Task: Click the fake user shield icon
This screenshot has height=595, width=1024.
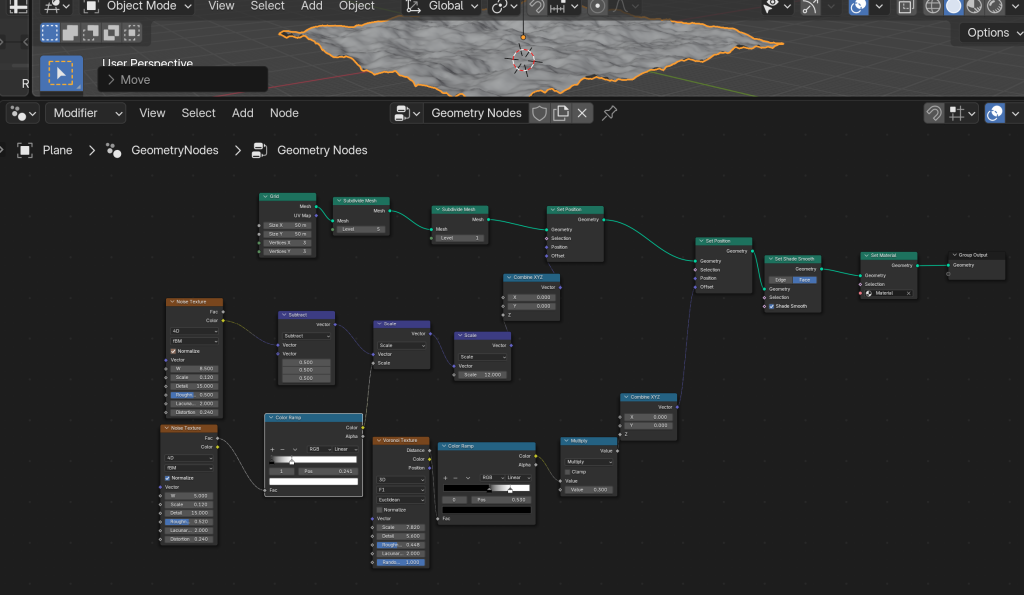Action: click(x=539, y=113)
